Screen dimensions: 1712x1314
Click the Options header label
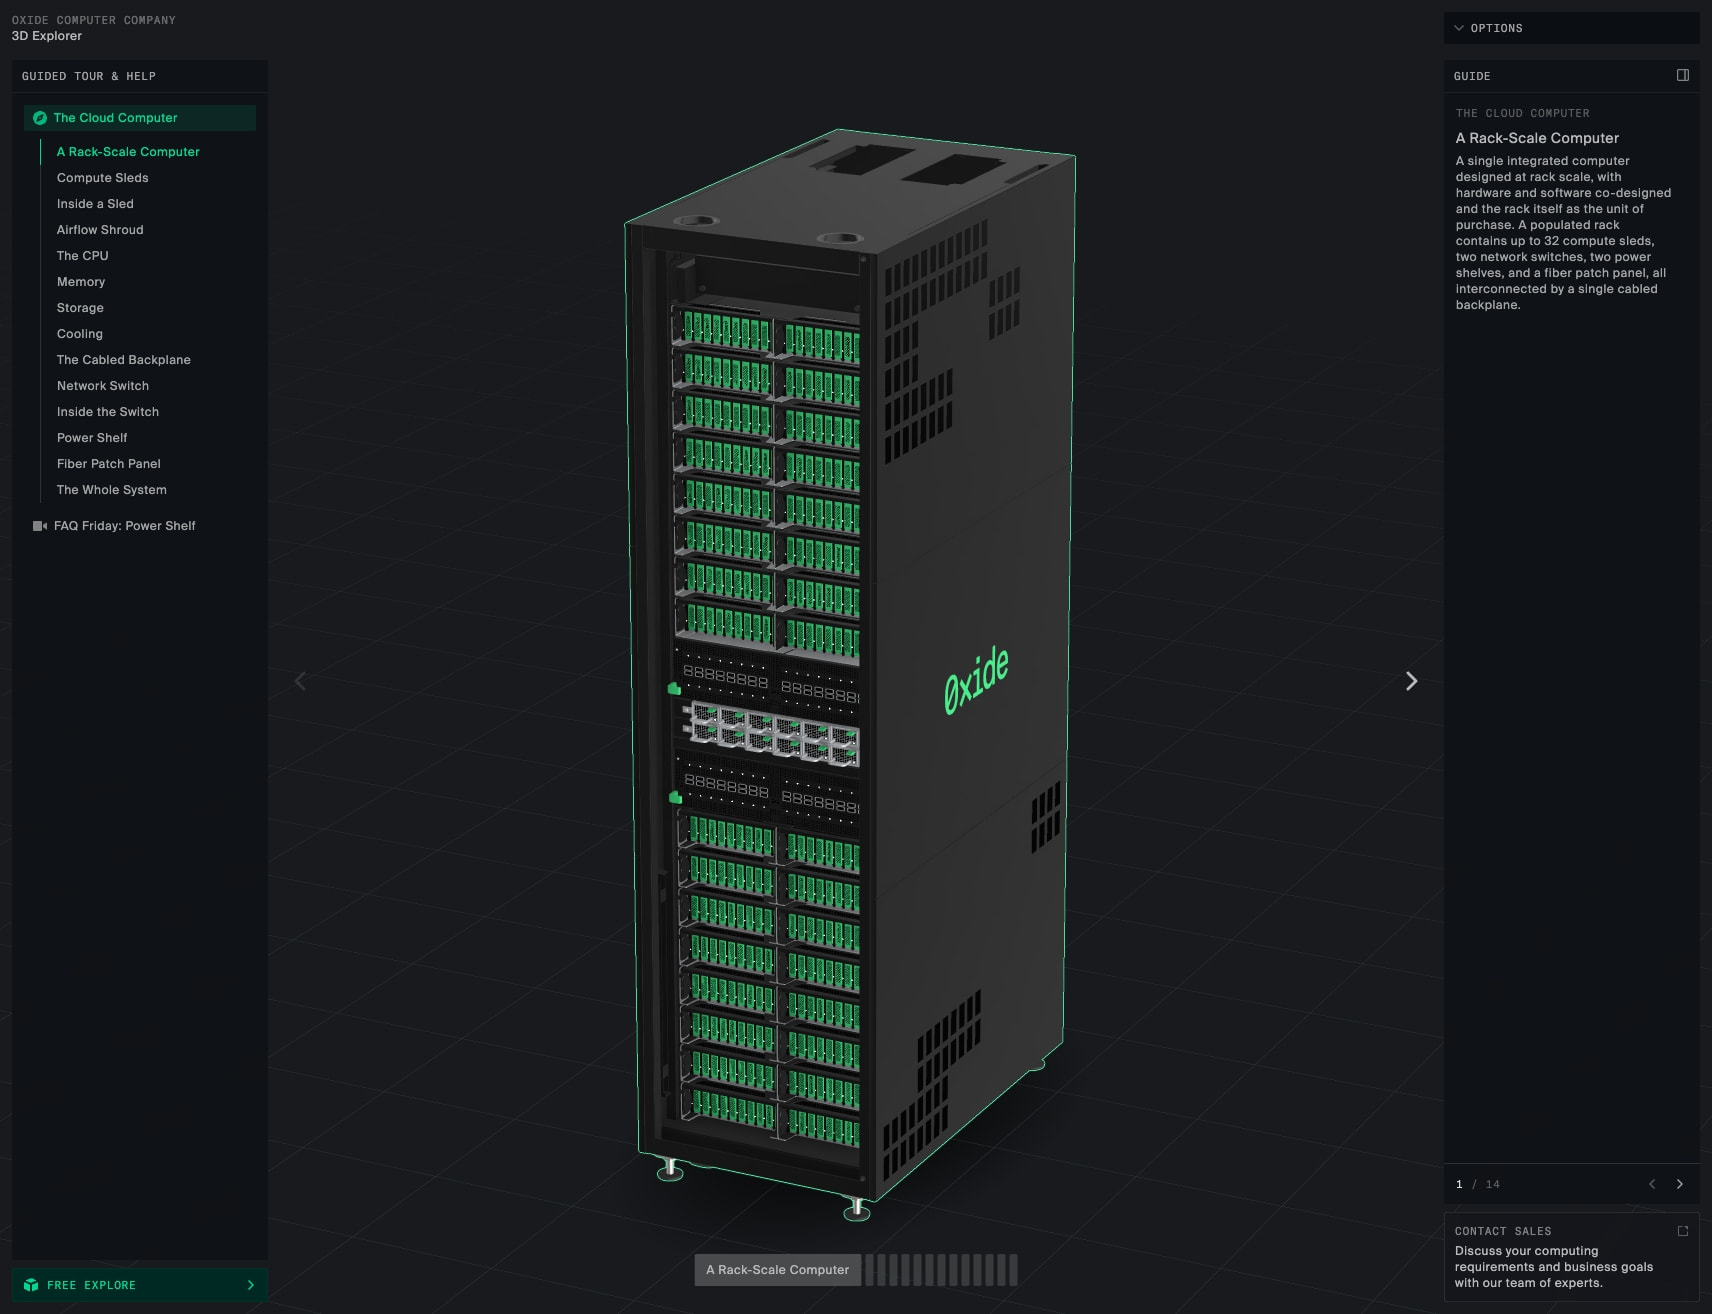(1496, 28)
